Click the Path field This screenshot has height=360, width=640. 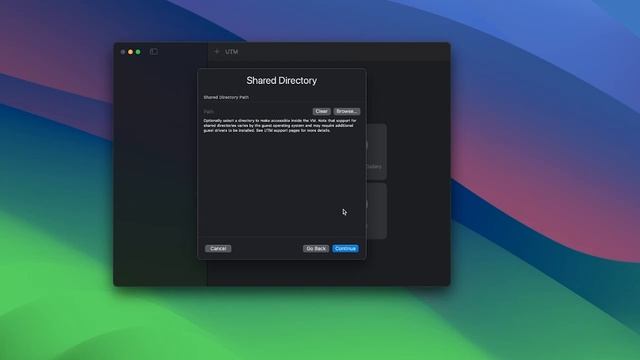tap(257, 111)
